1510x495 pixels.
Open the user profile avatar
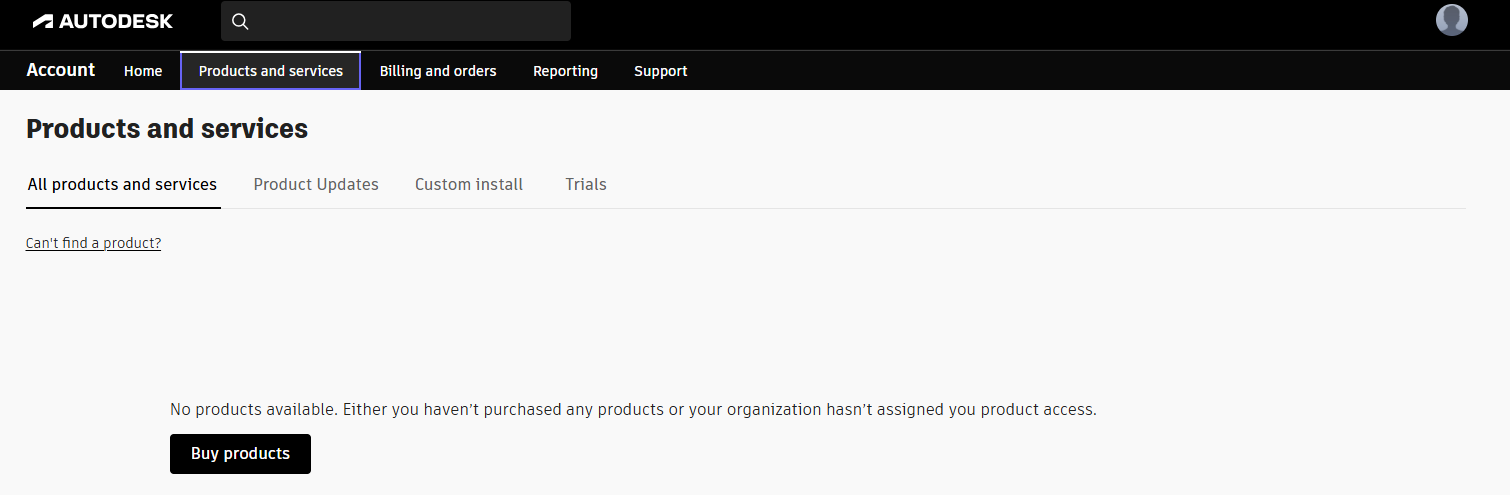pos(1451,20)
